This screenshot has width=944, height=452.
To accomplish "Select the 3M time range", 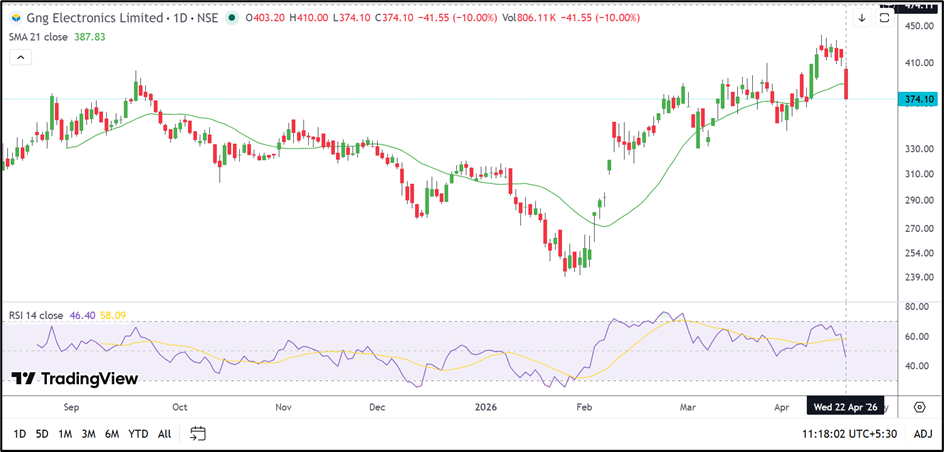I will [89, 434].
